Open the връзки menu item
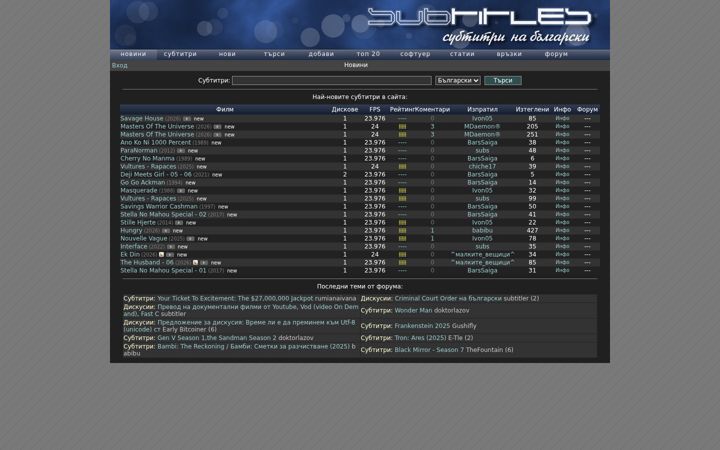The image size is (720, 450). [509, 54]
